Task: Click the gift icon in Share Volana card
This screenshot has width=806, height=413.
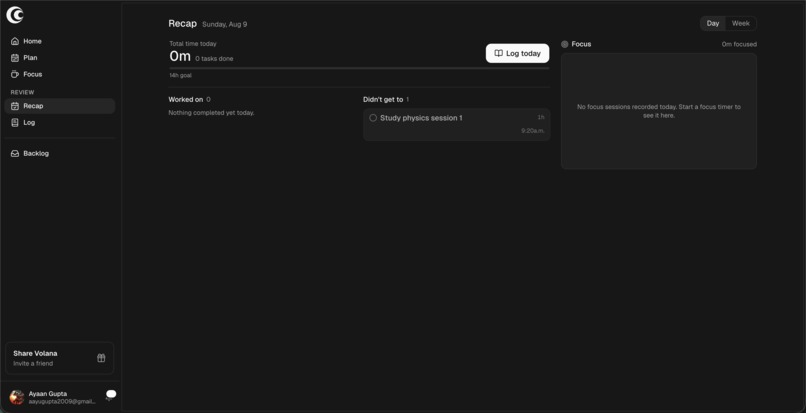Action: (101, 358)
